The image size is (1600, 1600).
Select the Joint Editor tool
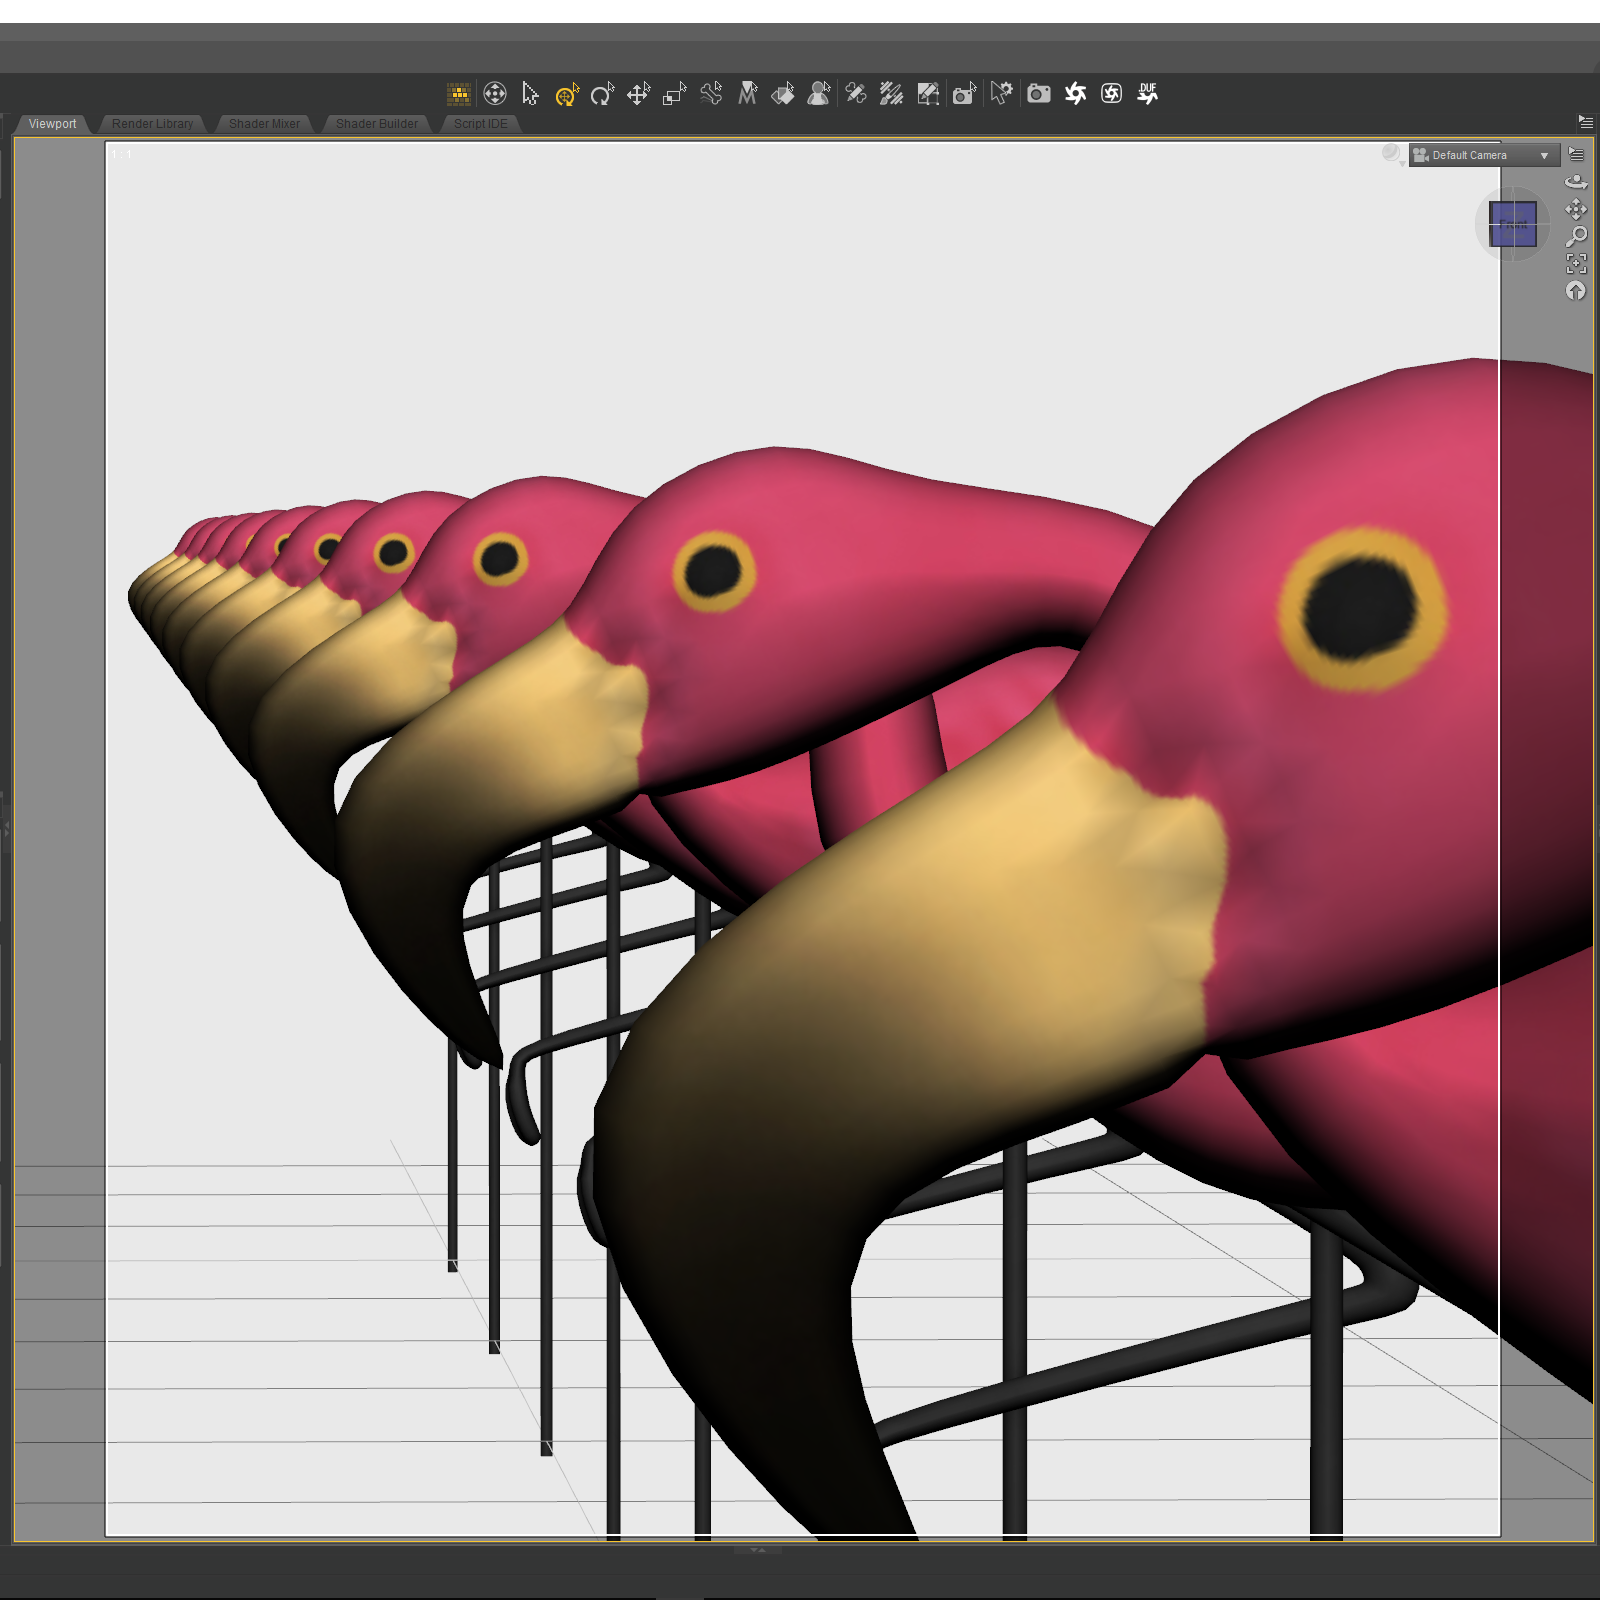pos(855,94)
